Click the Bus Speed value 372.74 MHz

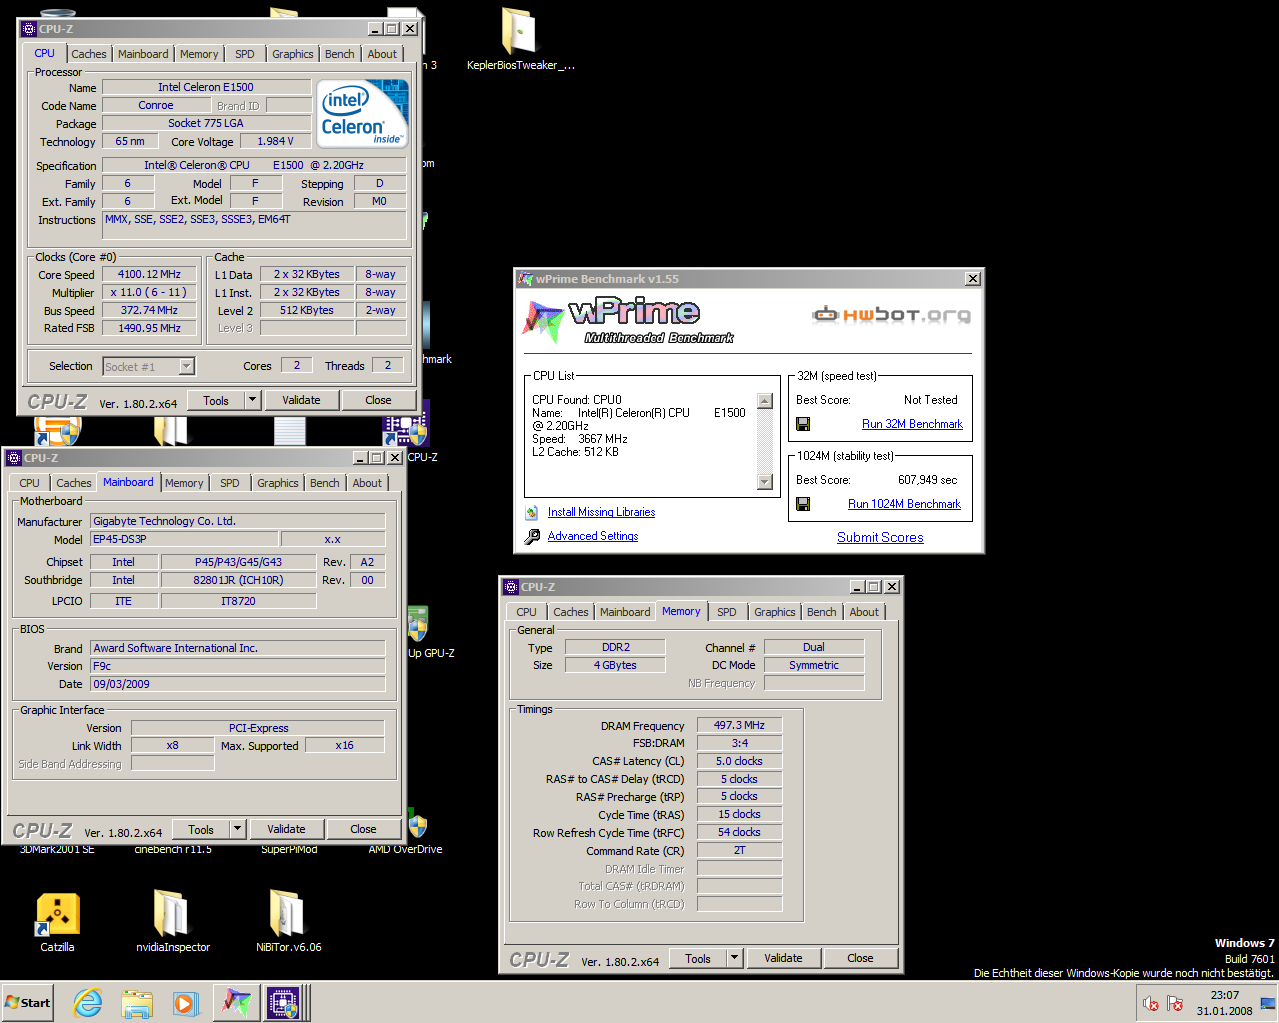click(150, 310)
